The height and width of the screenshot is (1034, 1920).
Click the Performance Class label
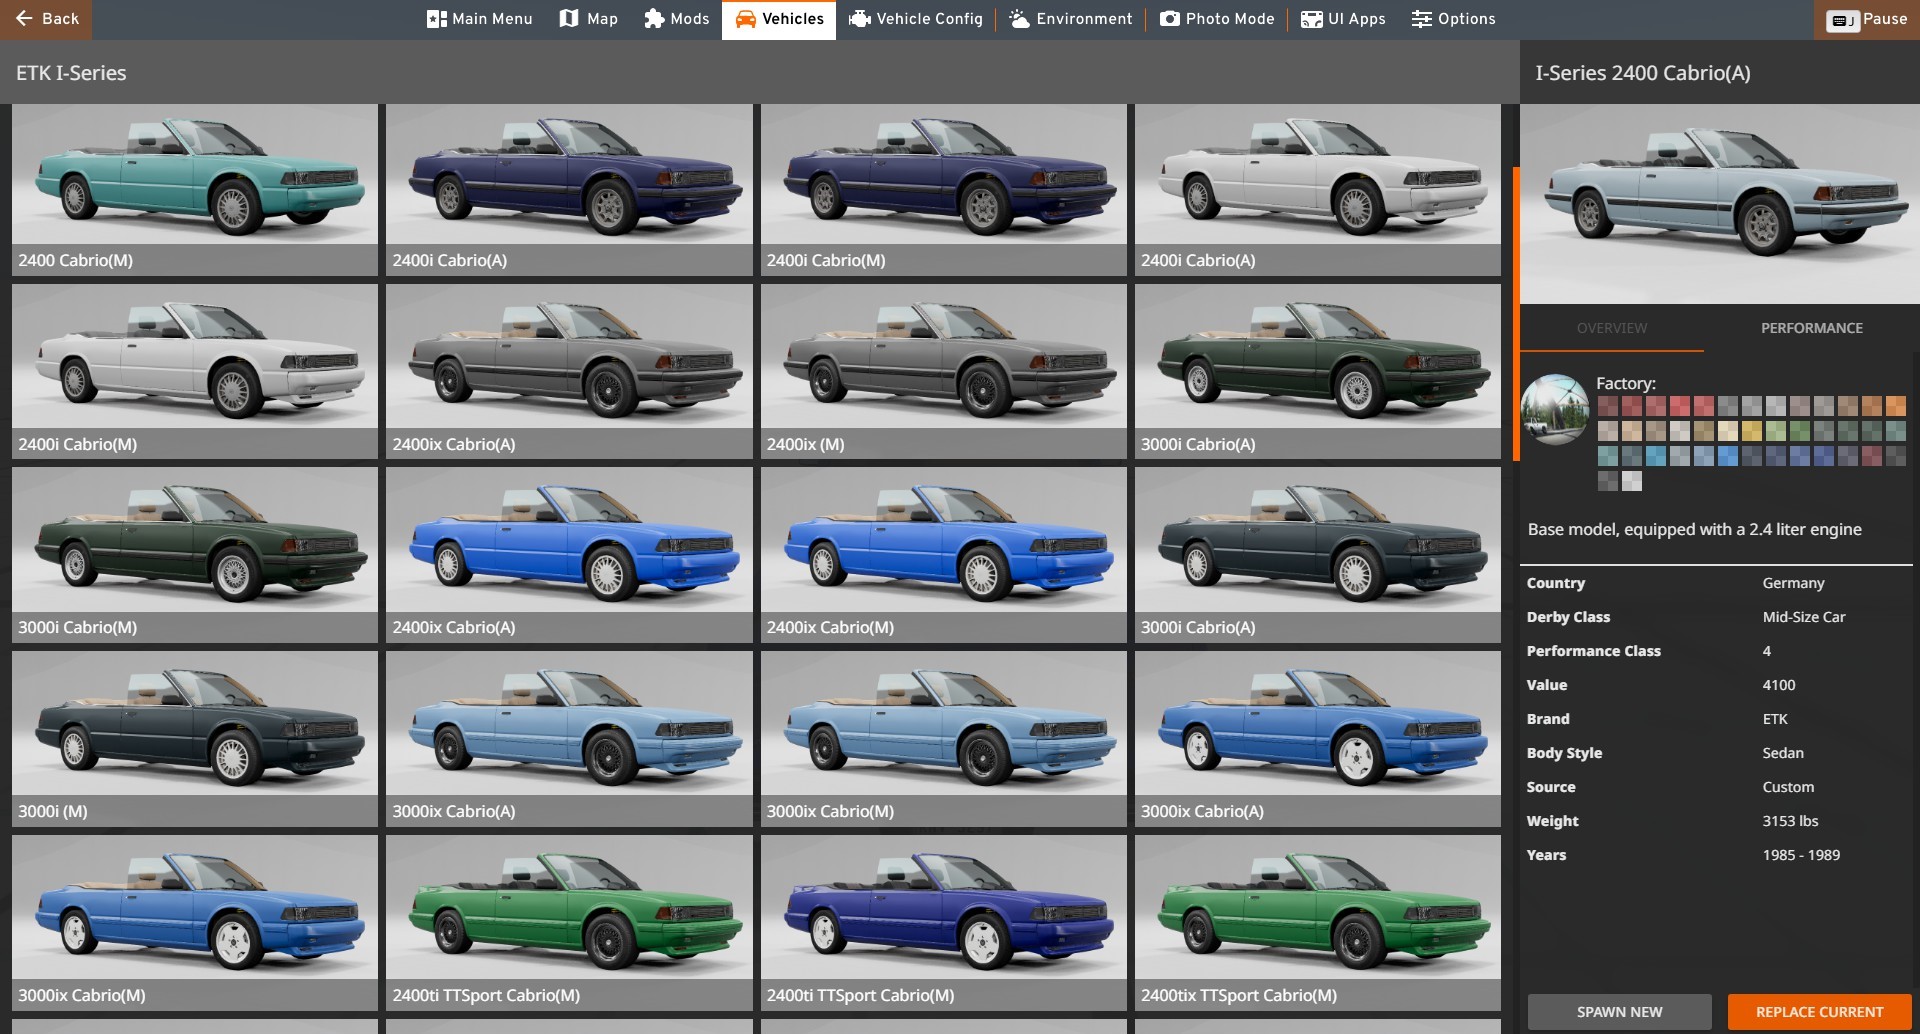1593,651
